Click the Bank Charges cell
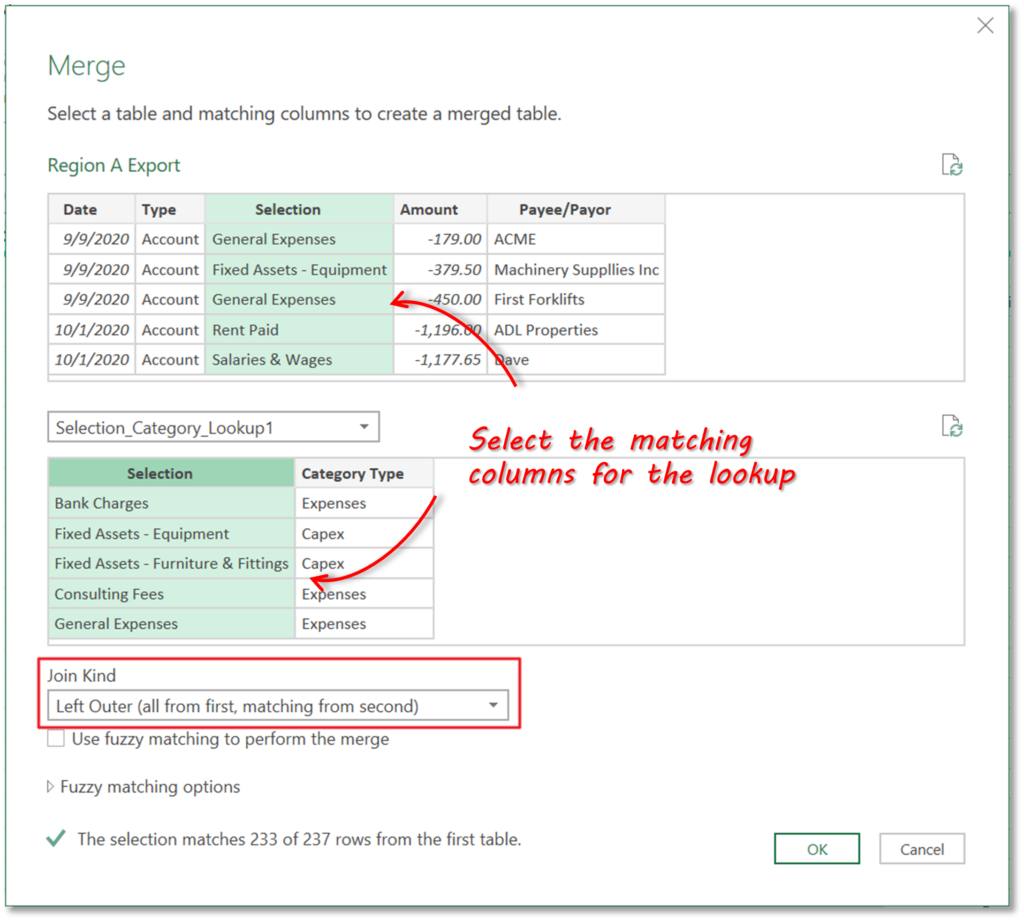 coord(102,504)
